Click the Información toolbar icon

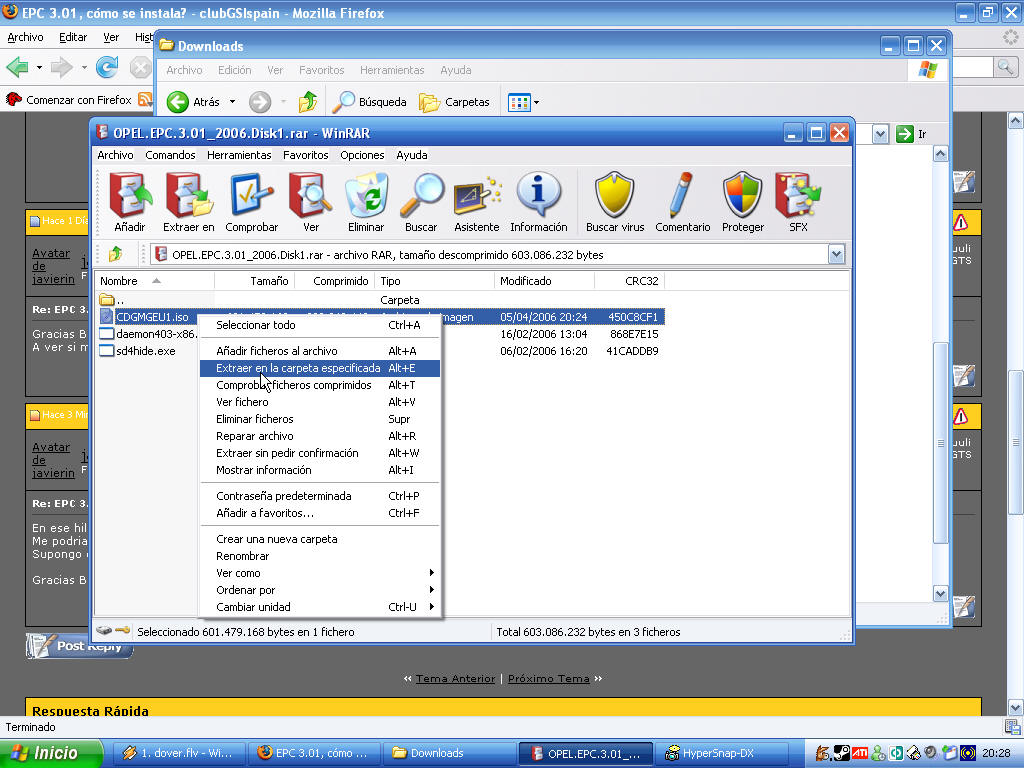point(538,202)
